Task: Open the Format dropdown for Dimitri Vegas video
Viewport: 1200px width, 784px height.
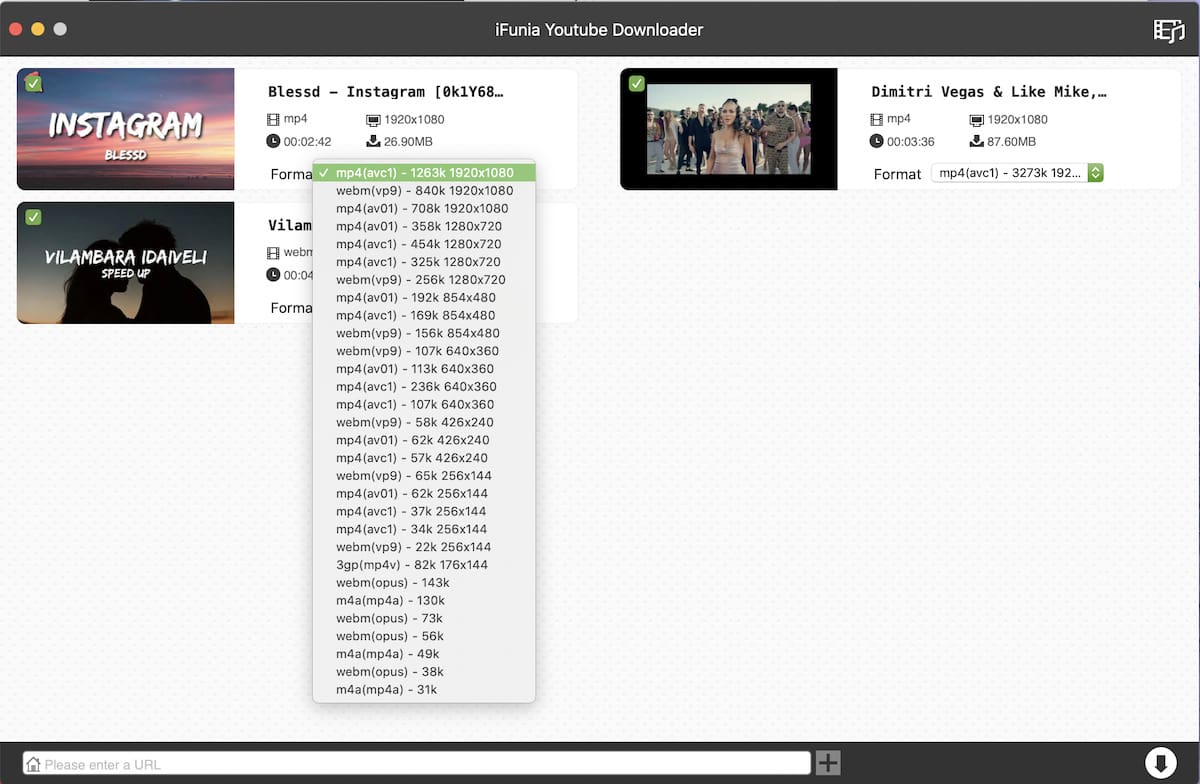Action: pos(1016,173)
